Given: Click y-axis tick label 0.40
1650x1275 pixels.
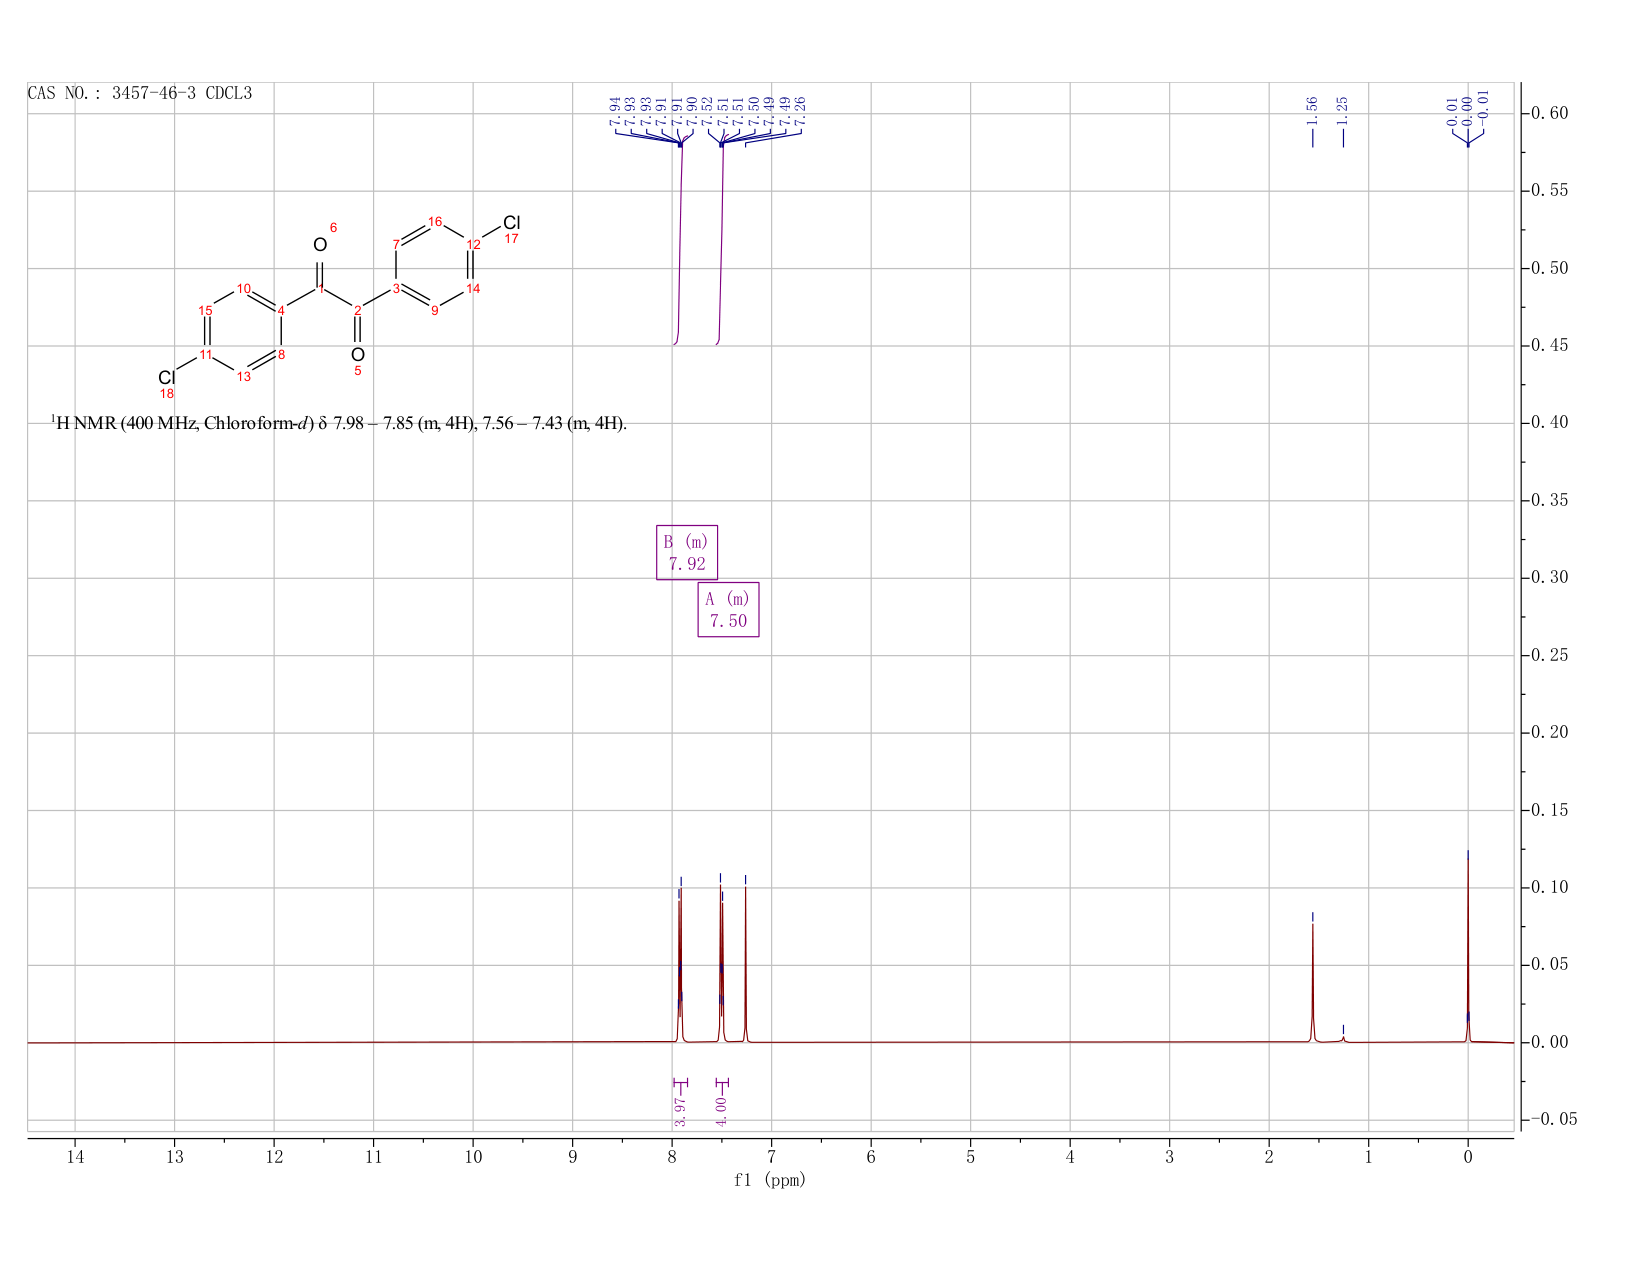Looking at the screenshot, I should point(1548,422).
